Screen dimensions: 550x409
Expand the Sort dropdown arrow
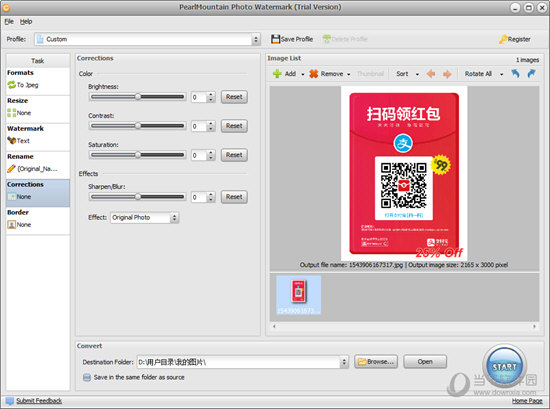click(417, 74)
